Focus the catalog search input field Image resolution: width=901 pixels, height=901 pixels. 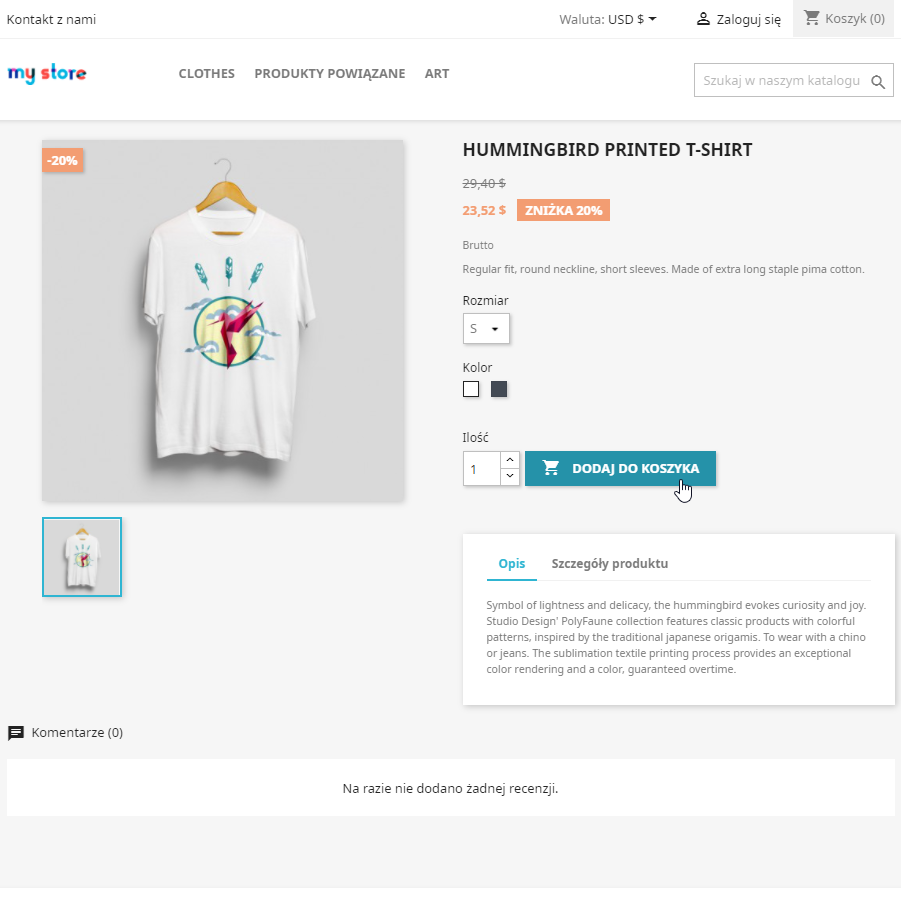781,81
